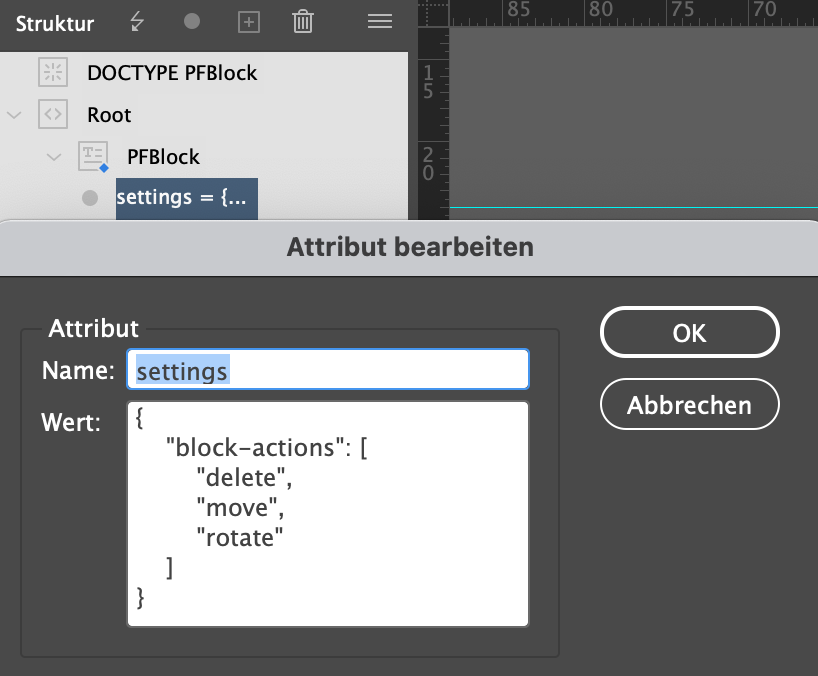818x676 pixels.
Task: Collapse the Root element chevron
Action: point(14,115)
